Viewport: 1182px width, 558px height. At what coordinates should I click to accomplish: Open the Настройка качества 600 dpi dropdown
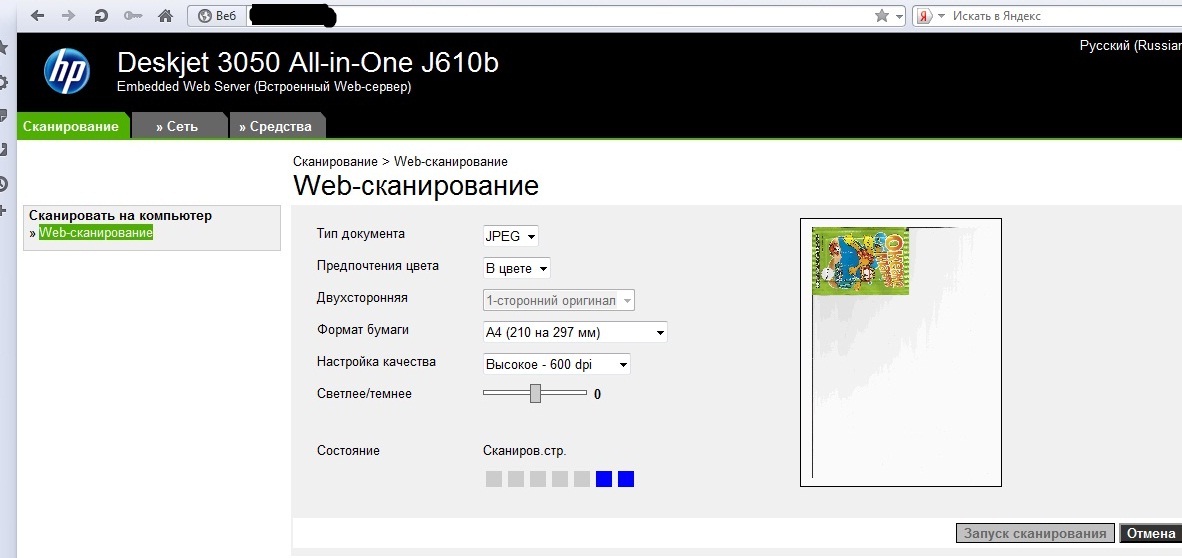point(556,365)
